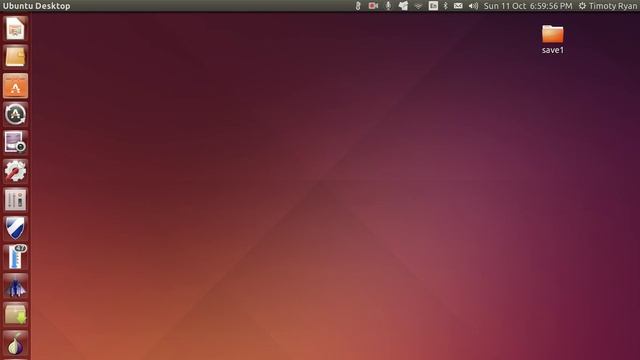
Task: Click the Ubuntu Desktop title text
Action: click(x=36, y=6)
